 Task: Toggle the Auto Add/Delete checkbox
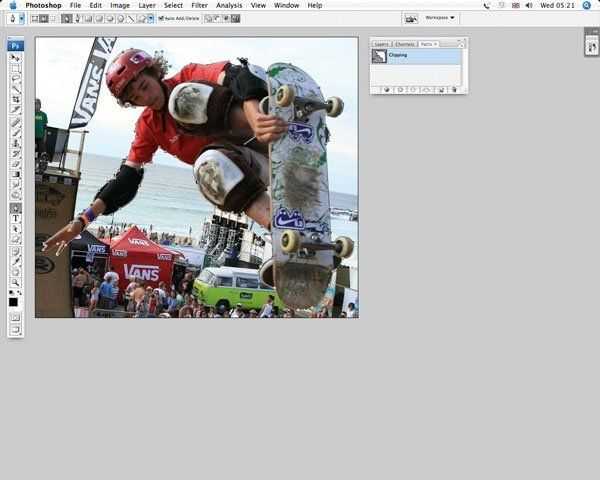click(x=160, y=18)
